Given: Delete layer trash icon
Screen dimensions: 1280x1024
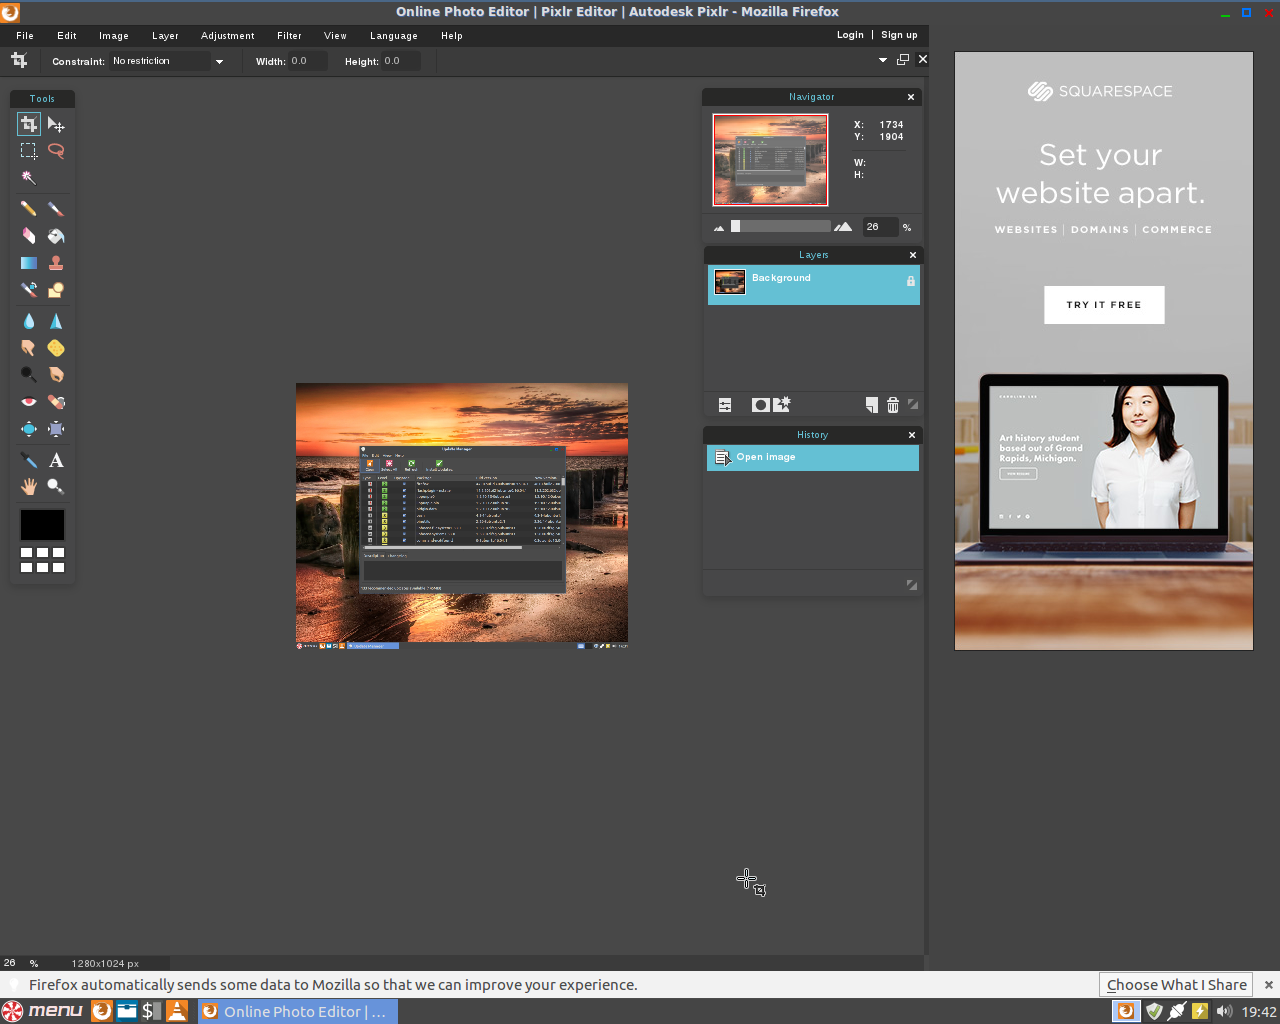Looking at the screenshot, I should coord(893,405).
